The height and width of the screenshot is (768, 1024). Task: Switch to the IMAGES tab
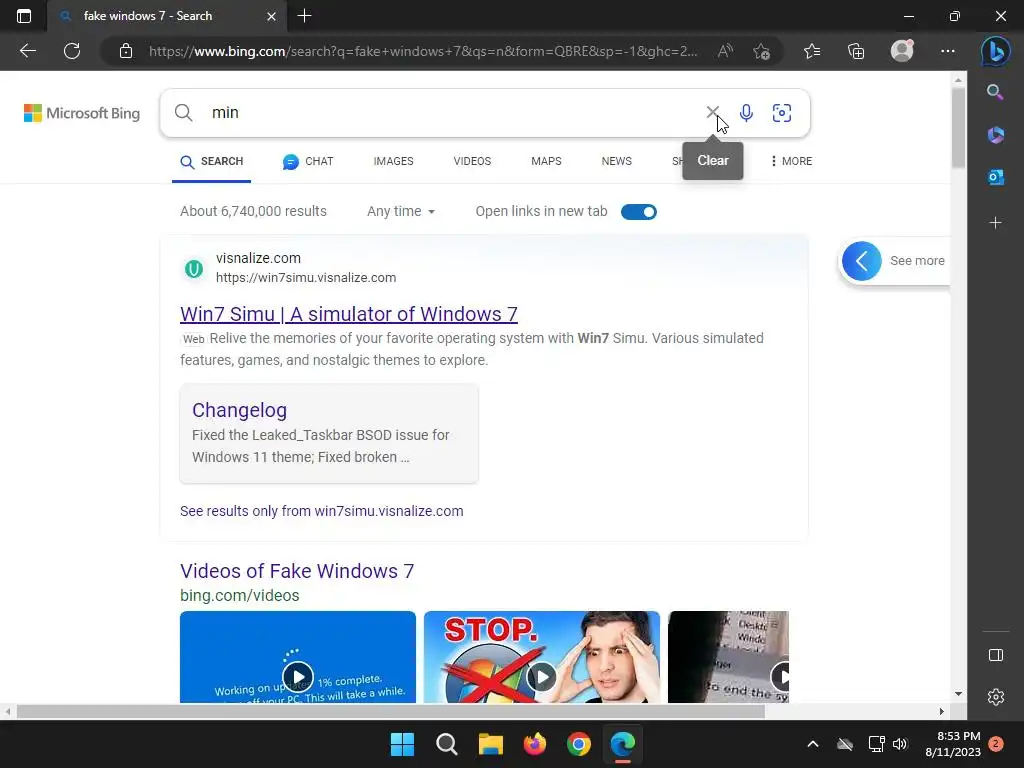pos(393,161)
